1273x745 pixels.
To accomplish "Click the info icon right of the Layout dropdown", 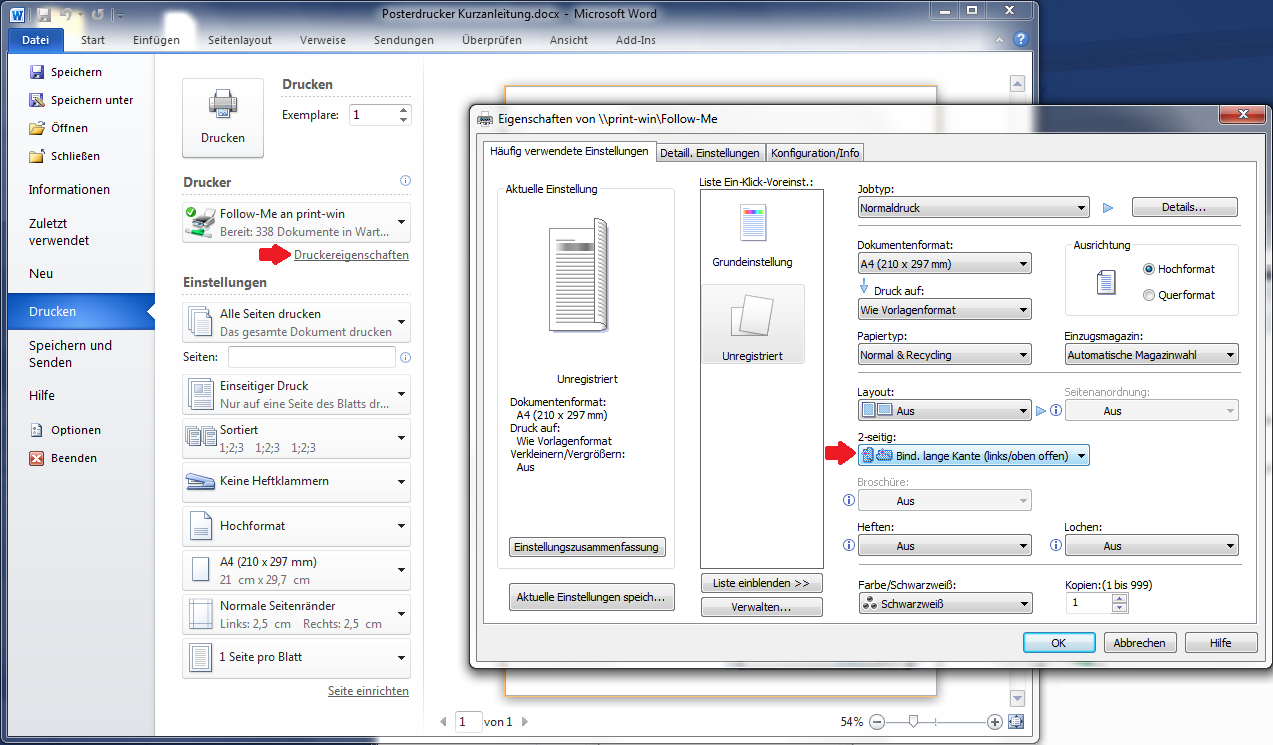I will 1055,411.
